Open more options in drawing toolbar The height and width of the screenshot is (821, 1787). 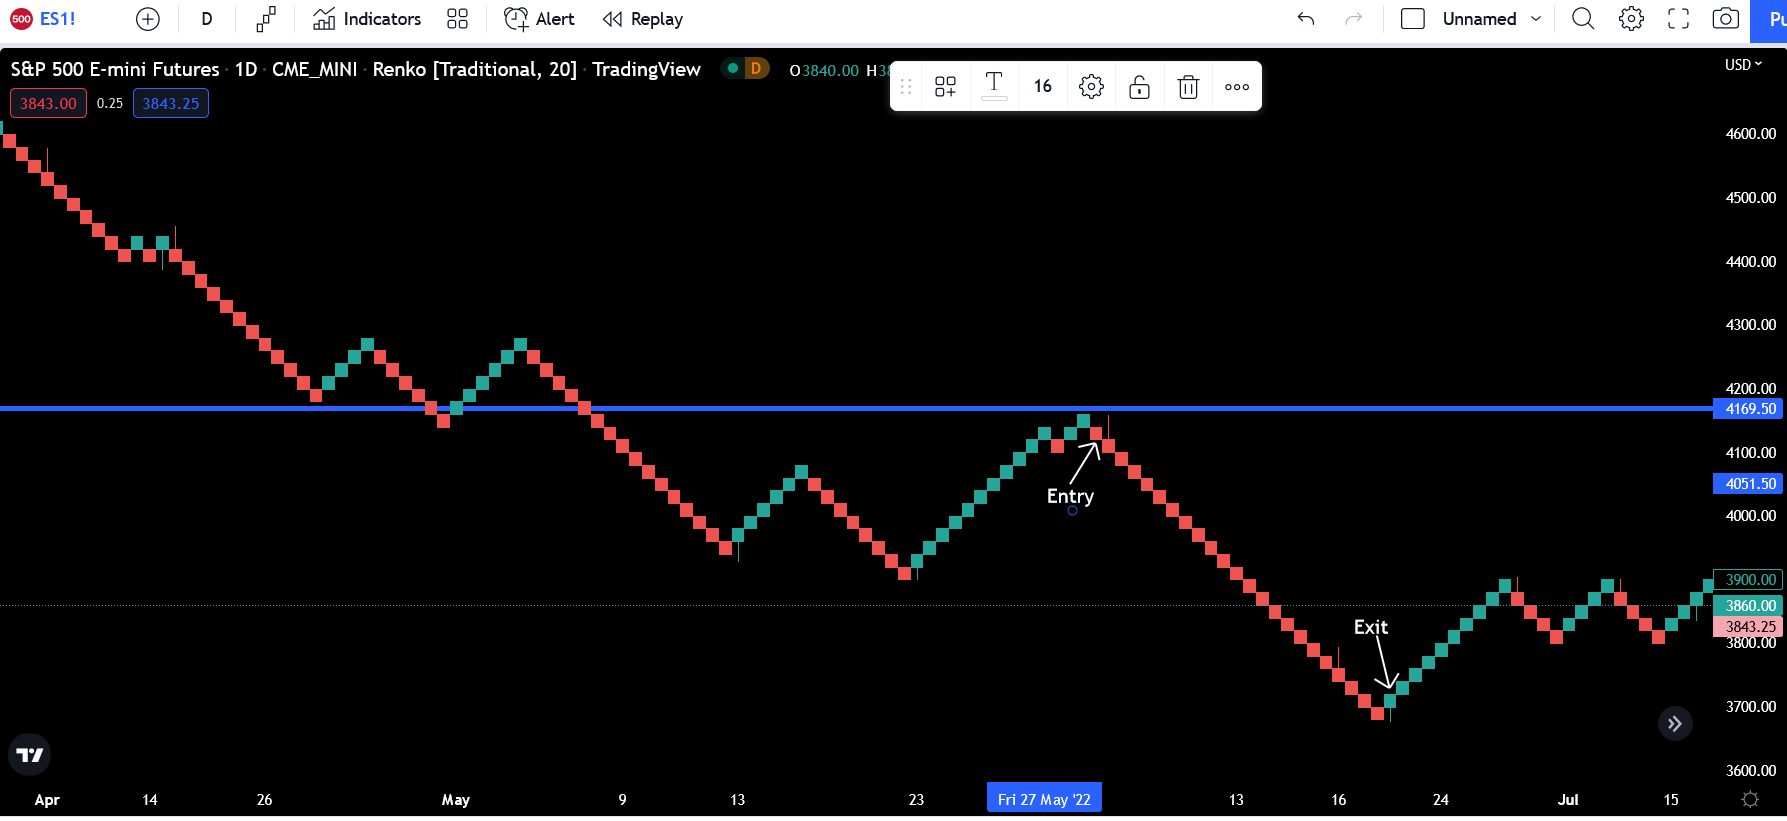1237,87
